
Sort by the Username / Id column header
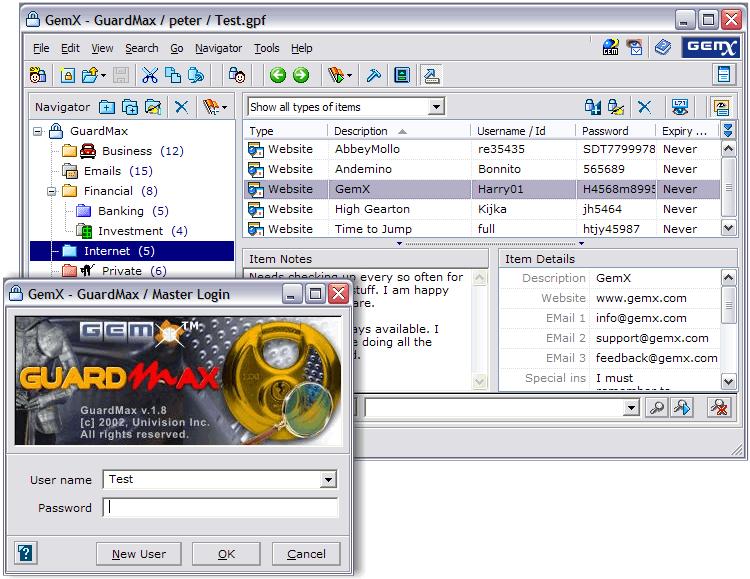[x=523, y=131]
